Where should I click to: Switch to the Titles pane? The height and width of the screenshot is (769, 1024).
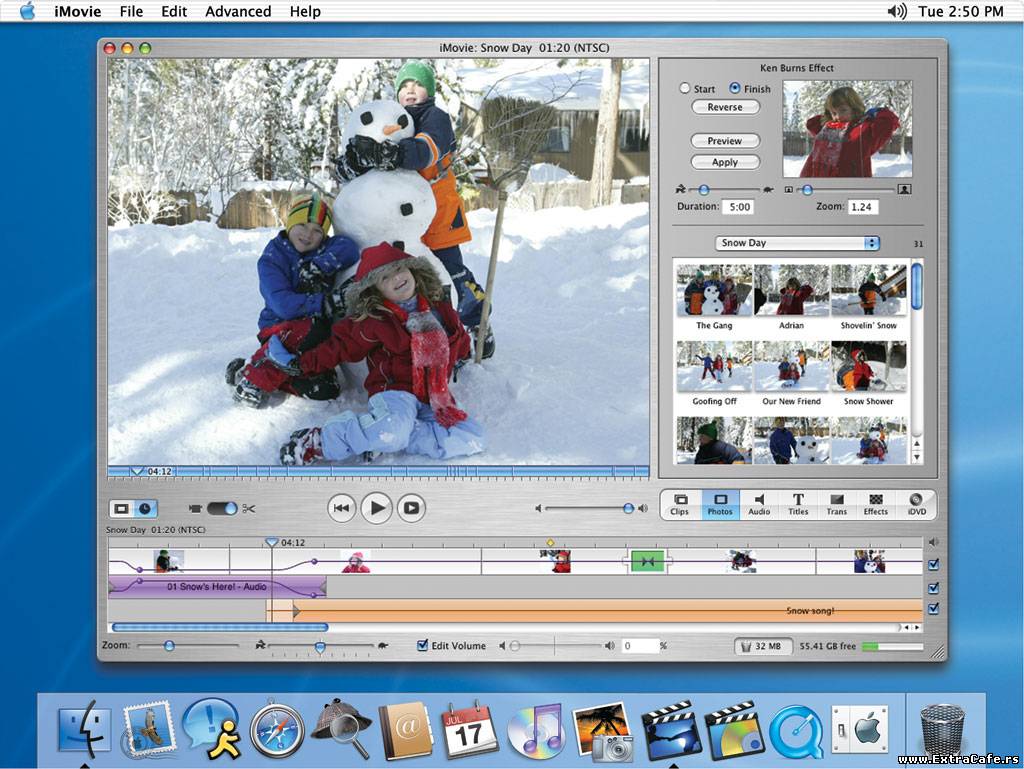[x=798, y=505]
